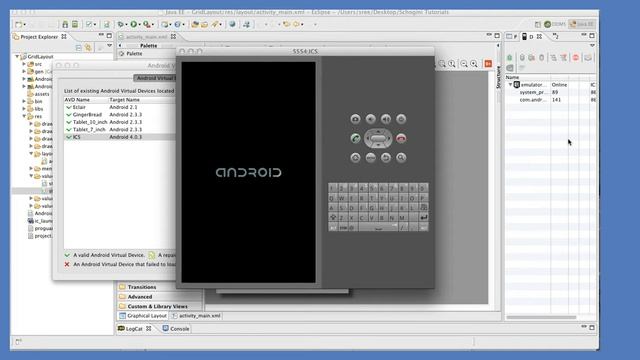
Task: Click Link with Editor icon in Project Explorer
Action: tap(88, 48)
